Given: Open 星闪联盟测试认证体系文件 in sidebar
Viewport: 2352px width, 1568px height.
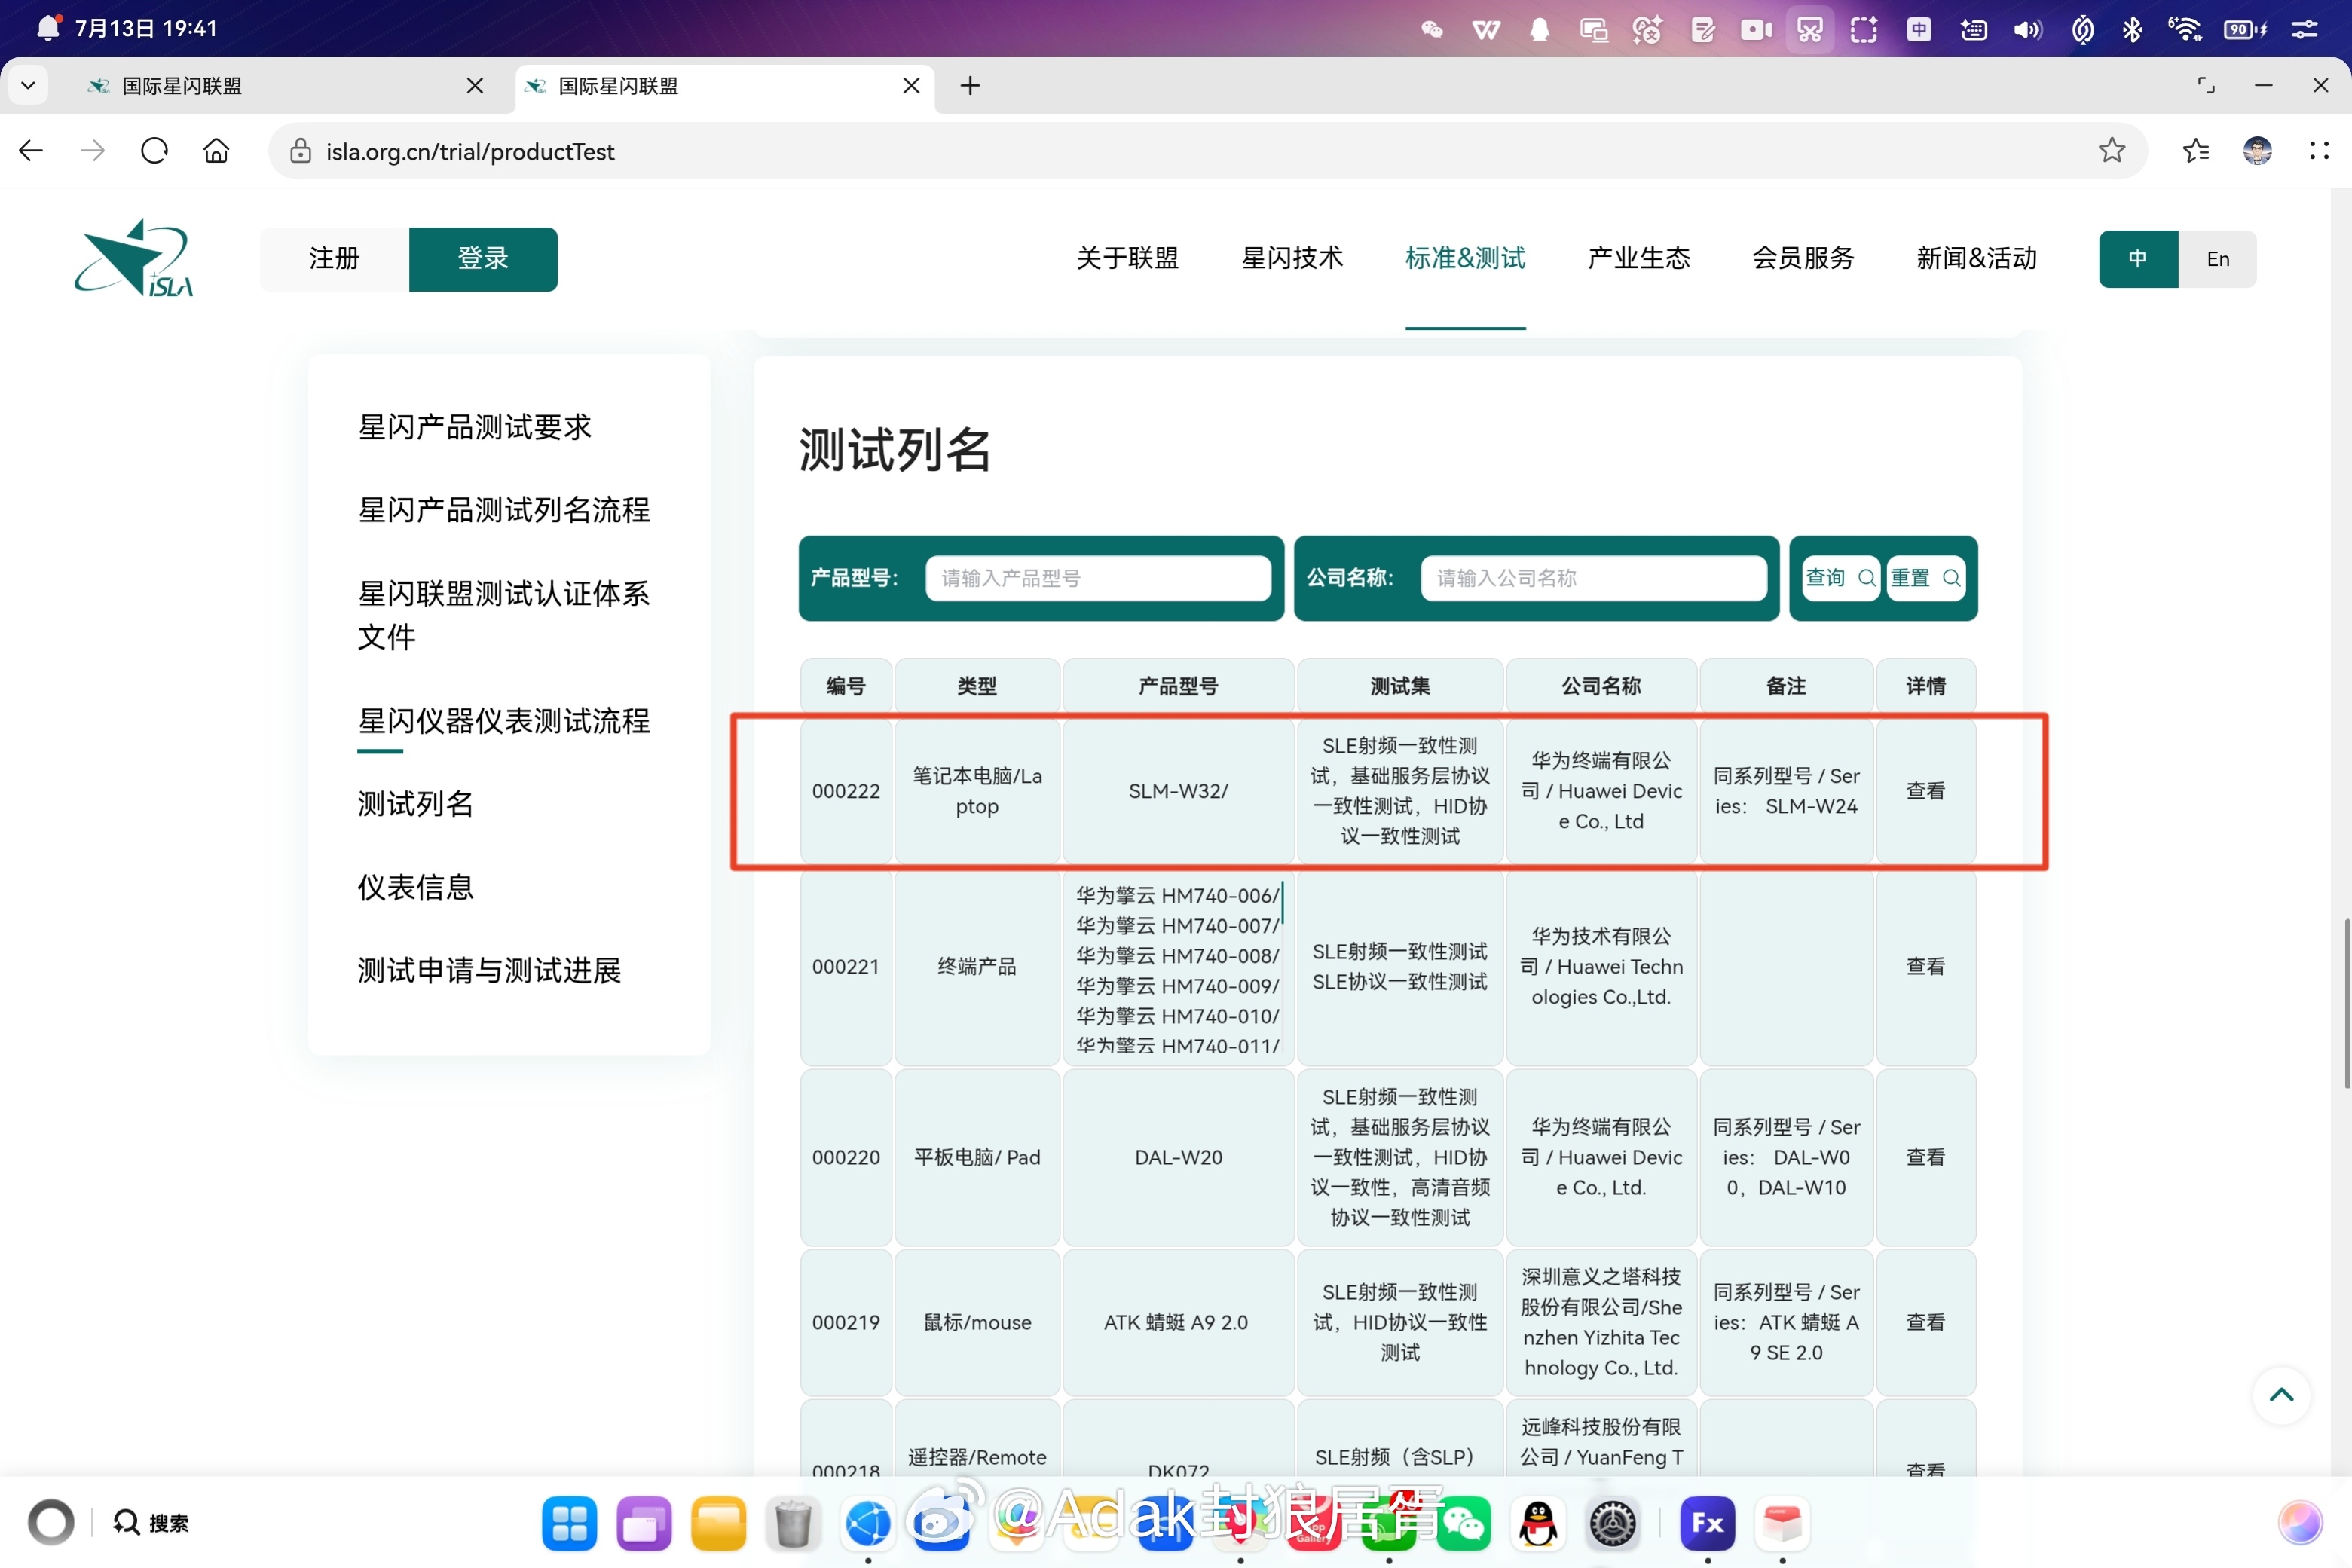Looking at the screenshot, I should 504,615.
